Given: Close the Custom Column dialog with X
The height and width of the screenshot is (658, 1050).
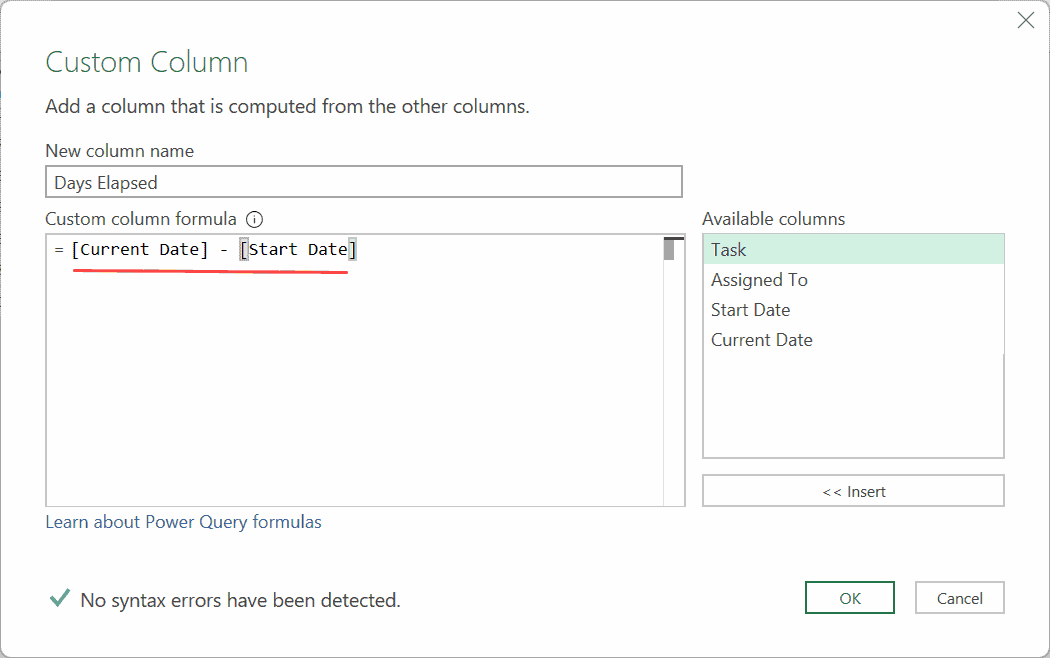Looking at the screenshot, I should pos(1025,20).
